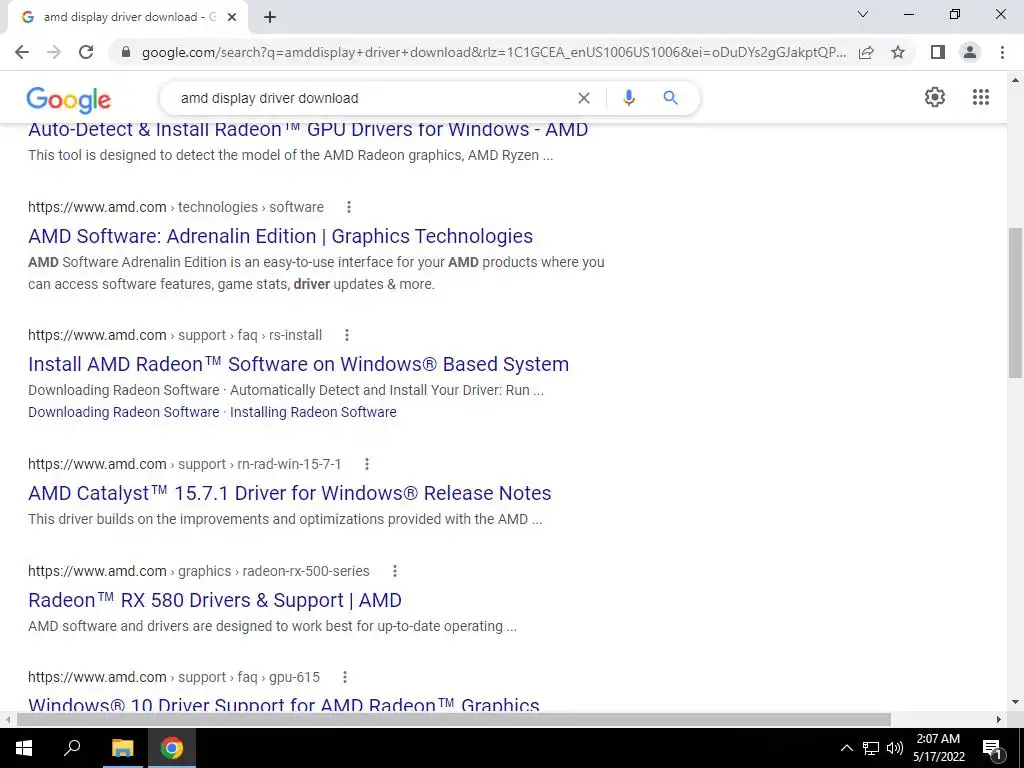The width and height of the screenshot is (1024, 768).
Task: Click the vertical scrollbar thumb
Action: (x=1015, y=302)
